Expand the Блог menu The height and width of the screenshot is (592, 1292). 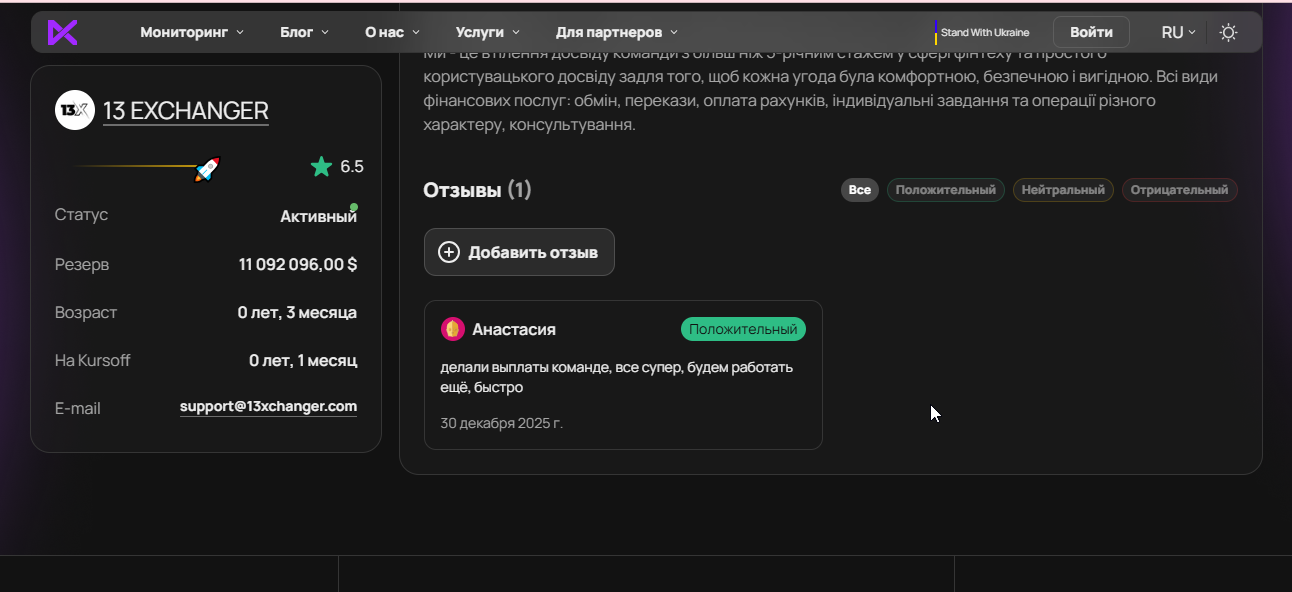(x=304, y=32)
